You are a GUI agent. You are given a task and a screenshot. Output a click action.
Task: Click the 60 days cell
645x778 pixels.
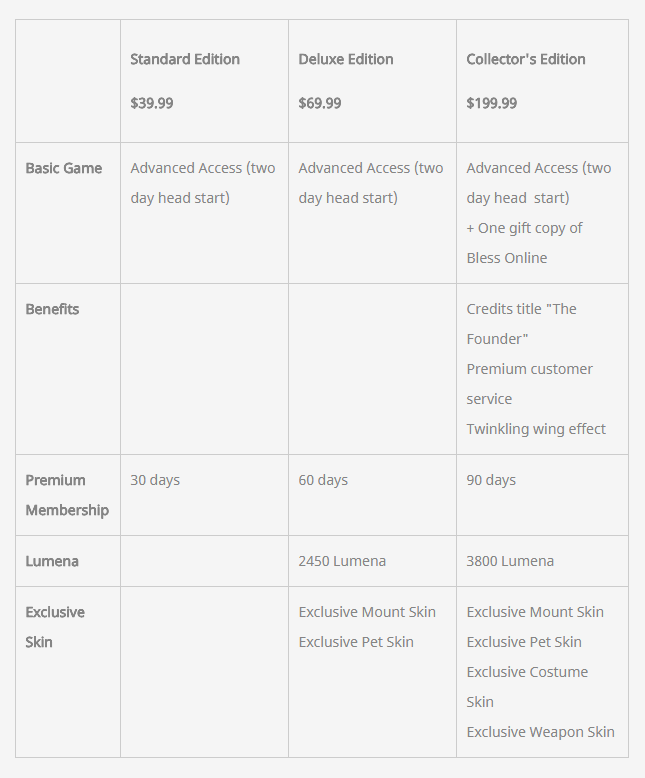click(323, 480)
